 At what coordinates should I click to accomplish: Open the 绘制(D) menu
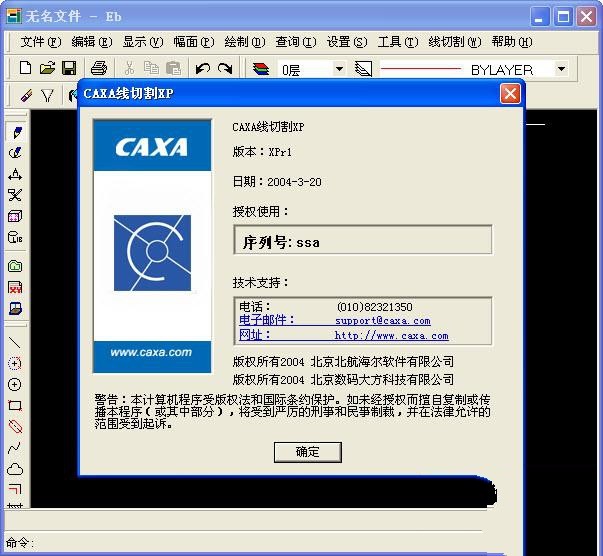(245, 42)
